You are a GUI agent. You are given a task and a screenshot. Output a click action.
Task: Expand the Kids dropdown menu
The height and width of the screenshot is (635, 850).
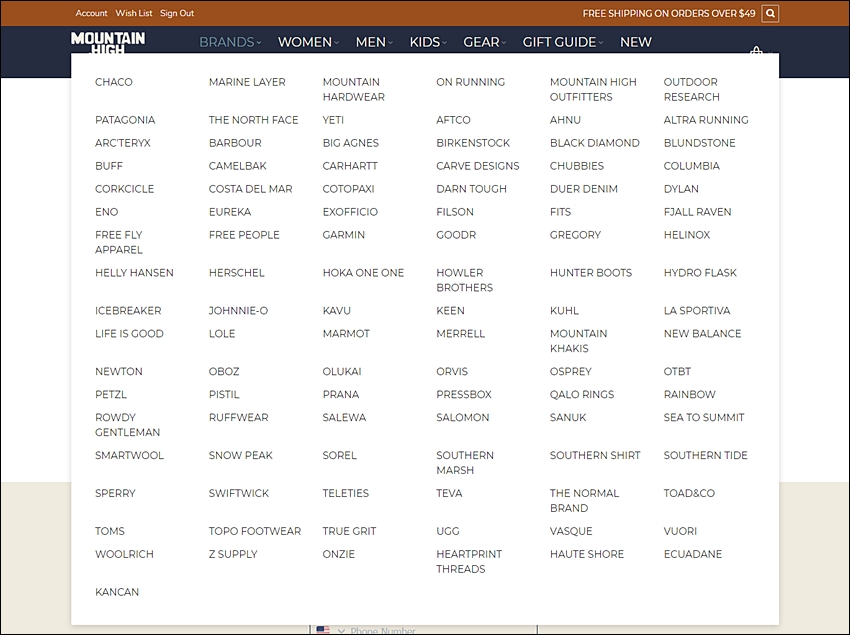pos(428,42)
